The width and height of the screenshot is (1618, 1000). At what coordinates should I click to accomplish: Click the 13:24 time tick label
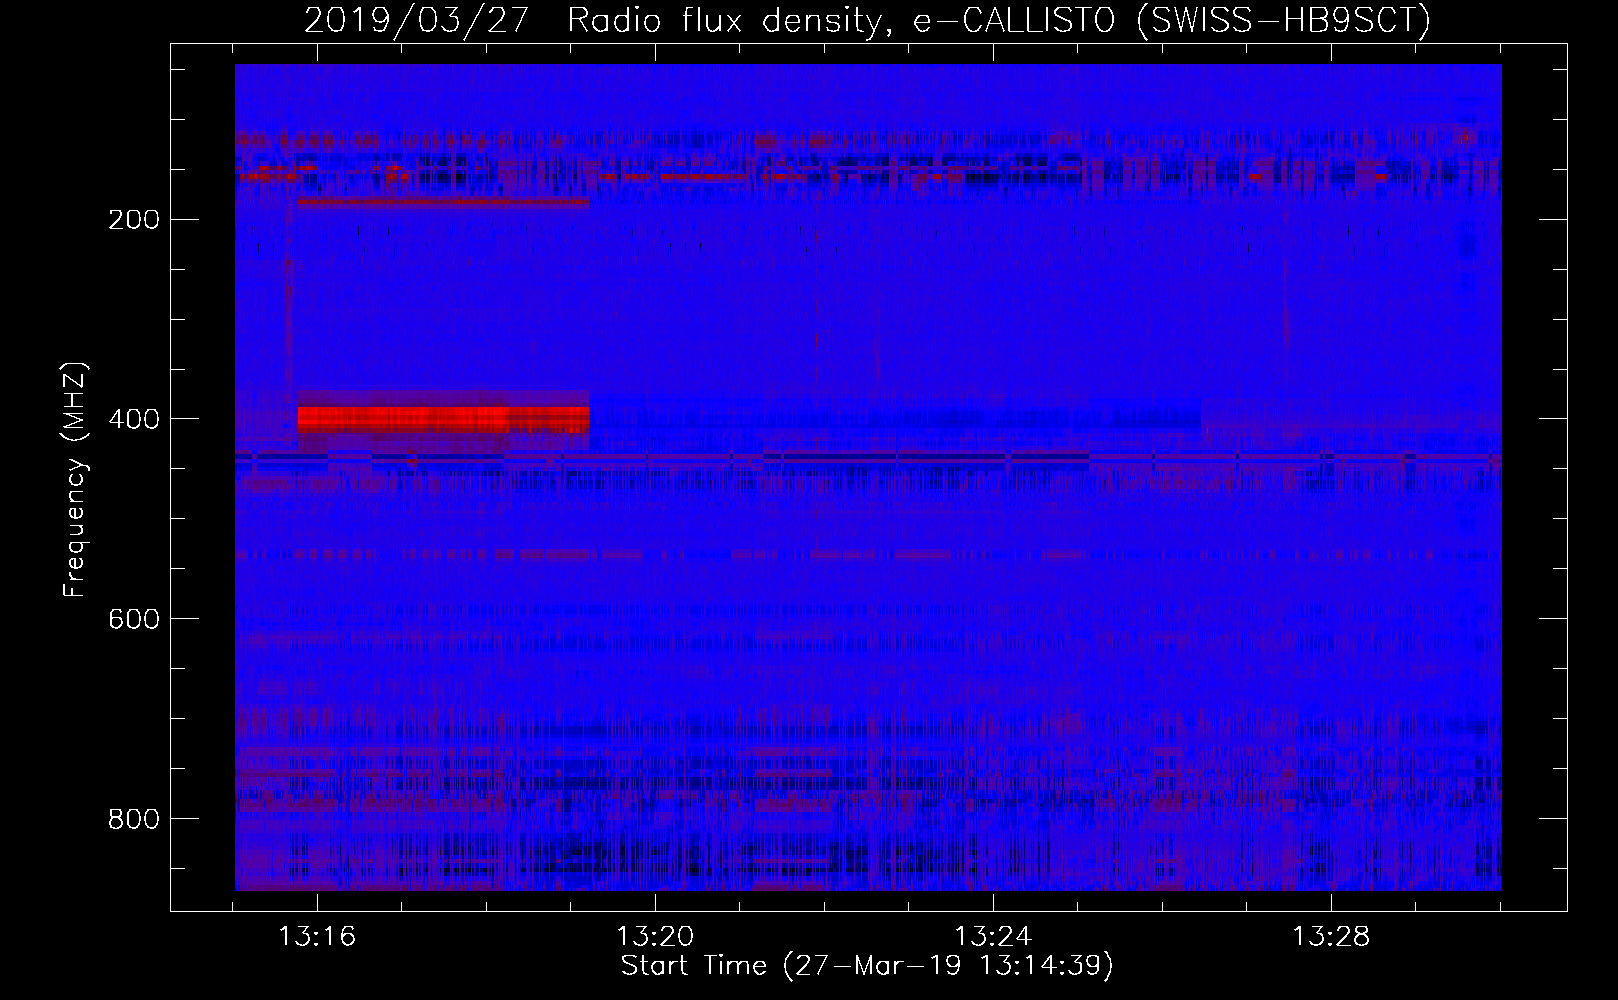pyautogui.click(x=993, y=937)
